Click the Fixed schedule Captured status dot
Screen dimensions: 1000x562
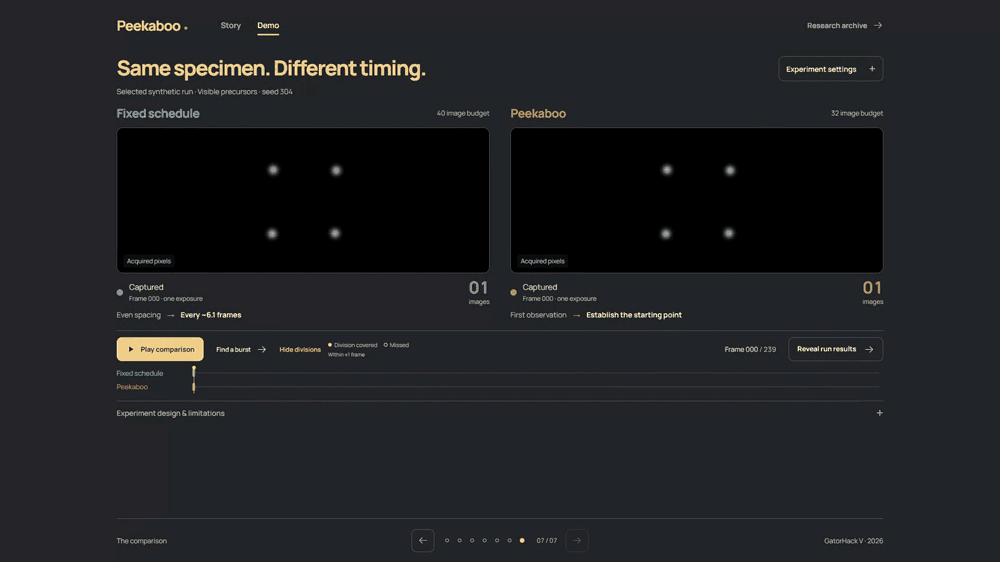(x=120, y=293)
